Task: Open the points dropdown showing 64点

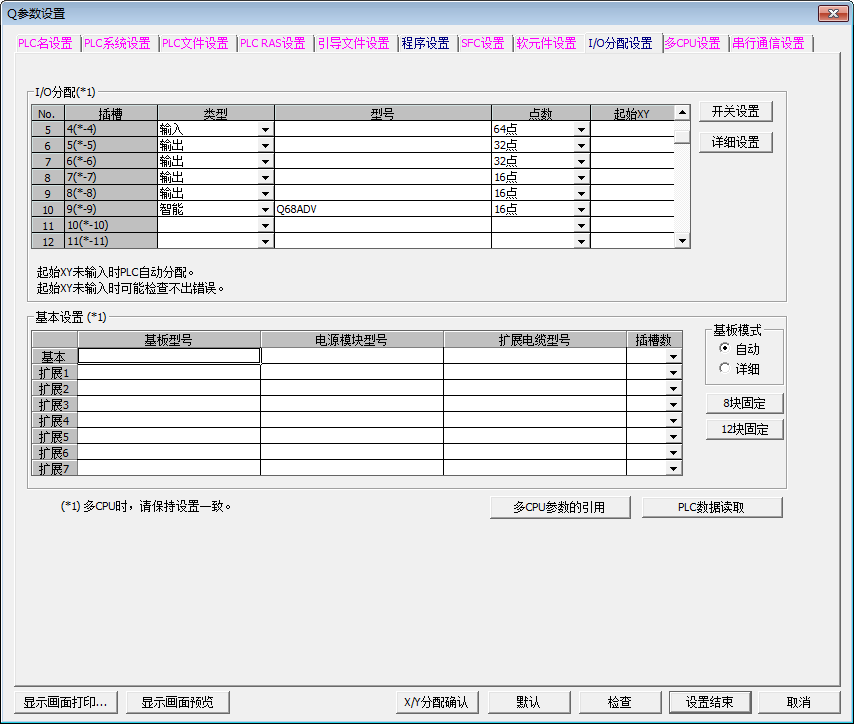Action: 581,129
